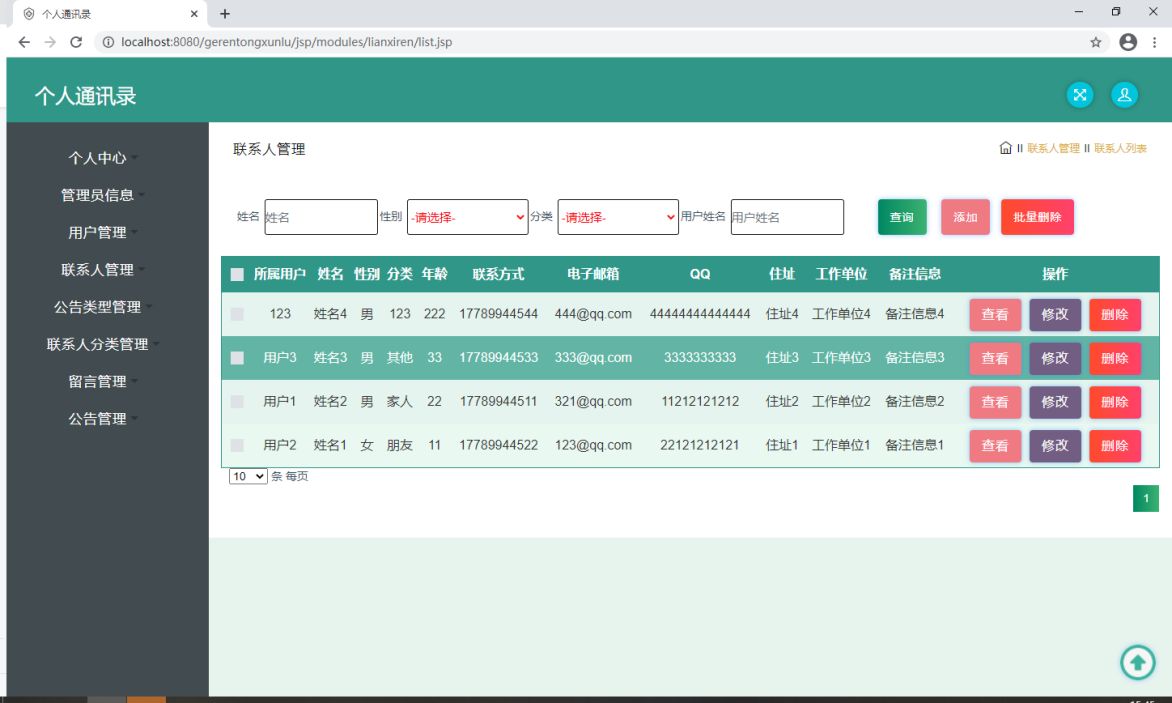The image size is (1172, 703).
Task: Click the 查询 search button
Action: (902, 217)
